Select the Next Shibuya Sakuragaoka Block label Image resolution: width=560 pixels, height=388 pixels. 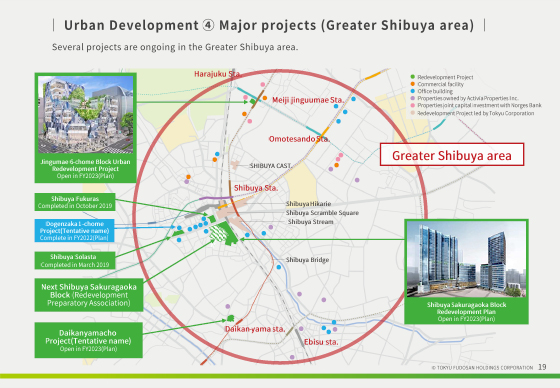click(89, 295)
